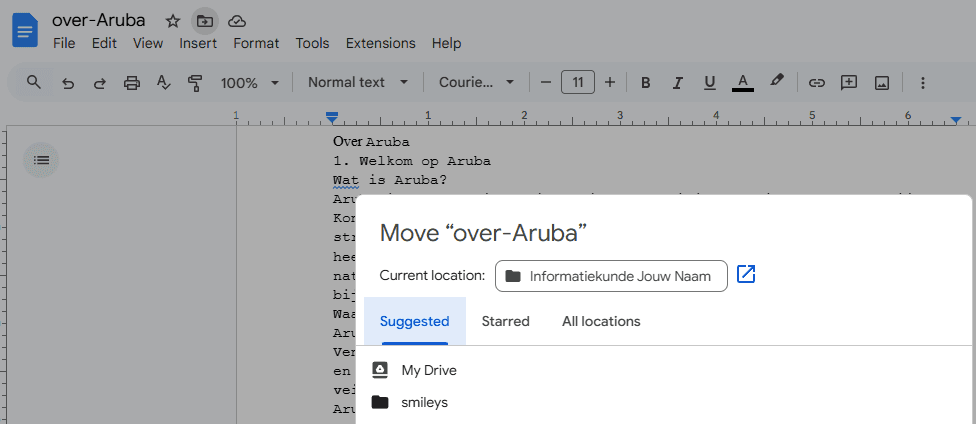
Task: Open the Courier font dropdown
Action: 476,82
